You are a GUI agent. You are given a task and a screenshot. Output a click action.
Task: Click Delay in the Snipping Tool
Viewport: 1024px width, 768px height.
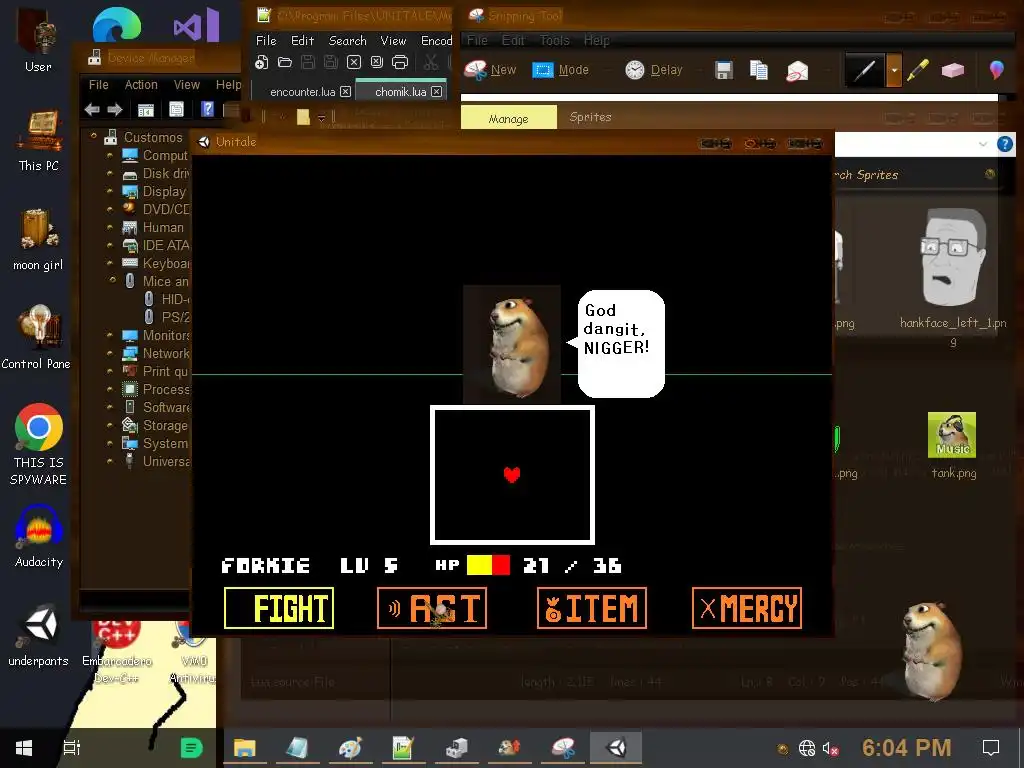[x=654, y=70]
